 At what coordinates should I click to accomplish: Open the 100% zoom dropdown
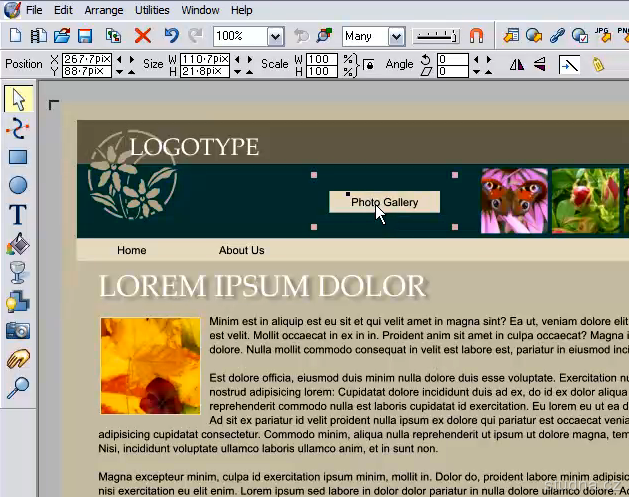point(276,36)
